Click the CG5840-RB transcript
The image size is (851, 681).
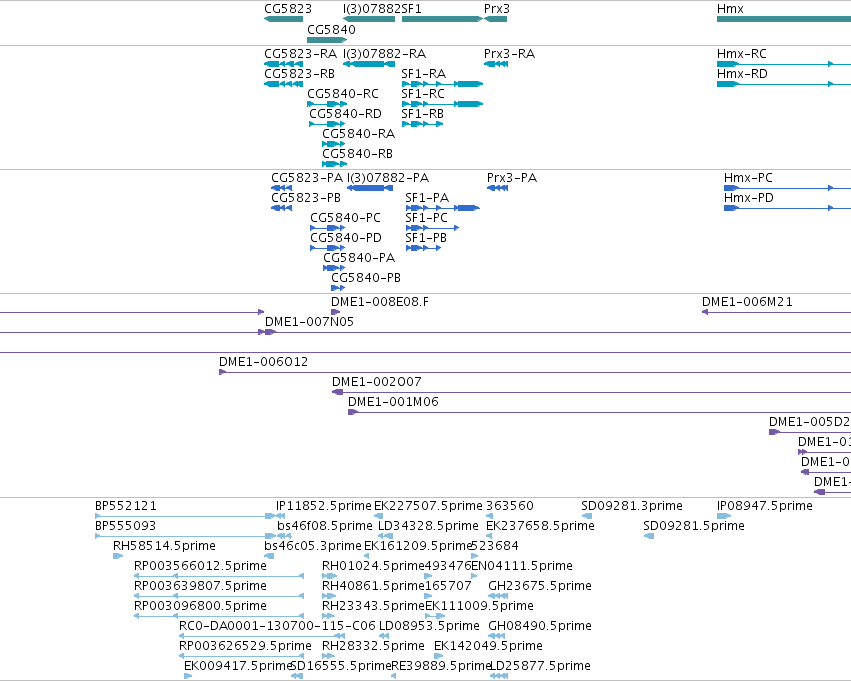pos(334,164)
